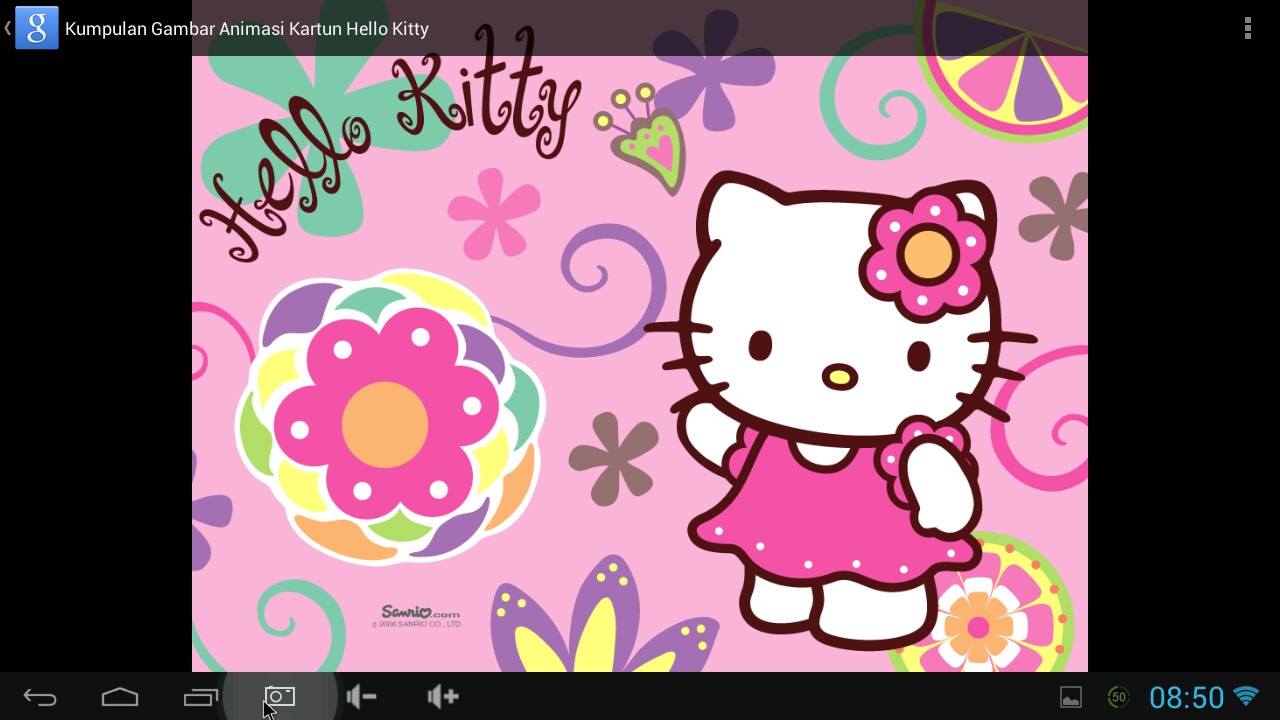Tap the 08:50 clock in status bar
Screen dimensions: 1280x720
click(x=1186, y=697)
